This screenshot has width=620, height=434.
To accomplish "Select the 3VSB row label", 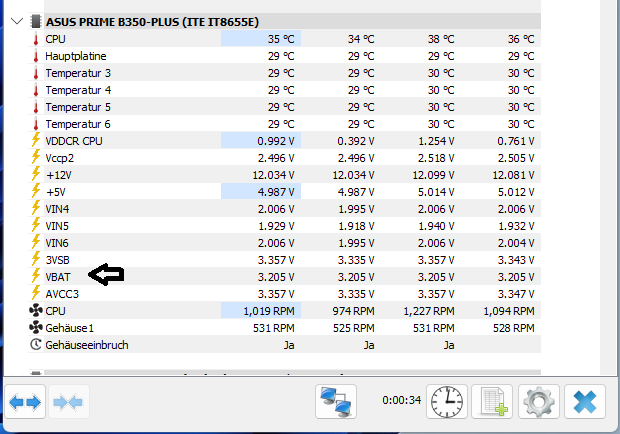I will 58,260.
